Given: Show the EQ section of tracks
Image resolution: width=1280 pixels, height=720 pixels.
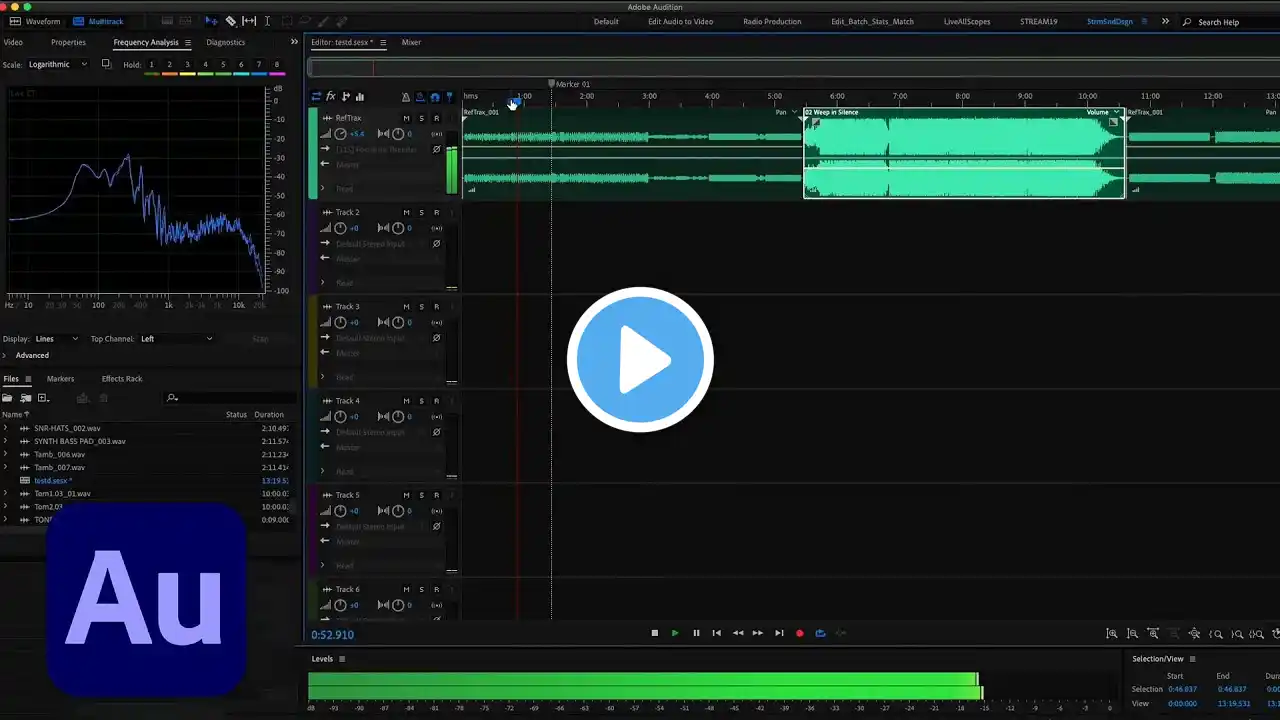Looking at the screenshot, I should (x=360, y=97).
